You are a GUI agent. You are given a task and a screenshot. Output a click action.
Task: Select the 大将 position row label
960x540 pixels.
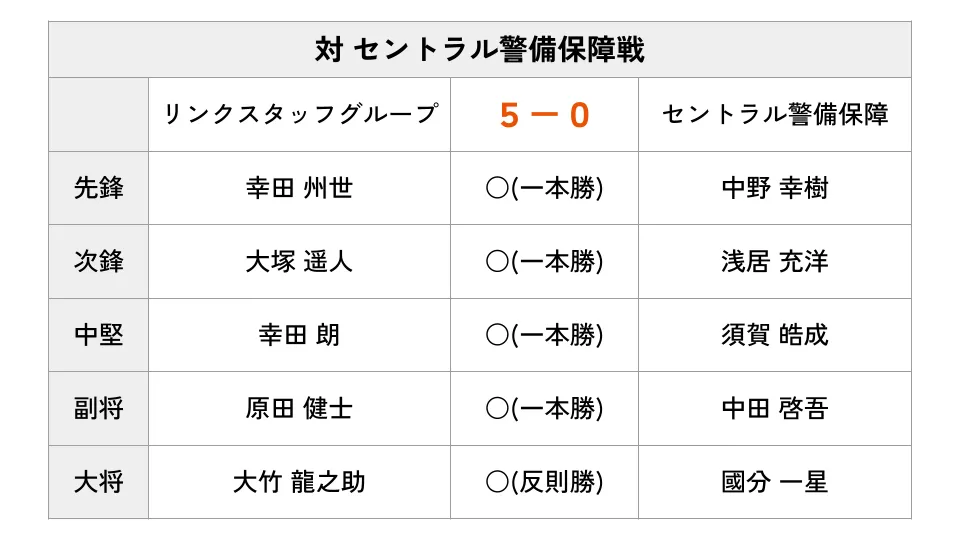[99, 482]
